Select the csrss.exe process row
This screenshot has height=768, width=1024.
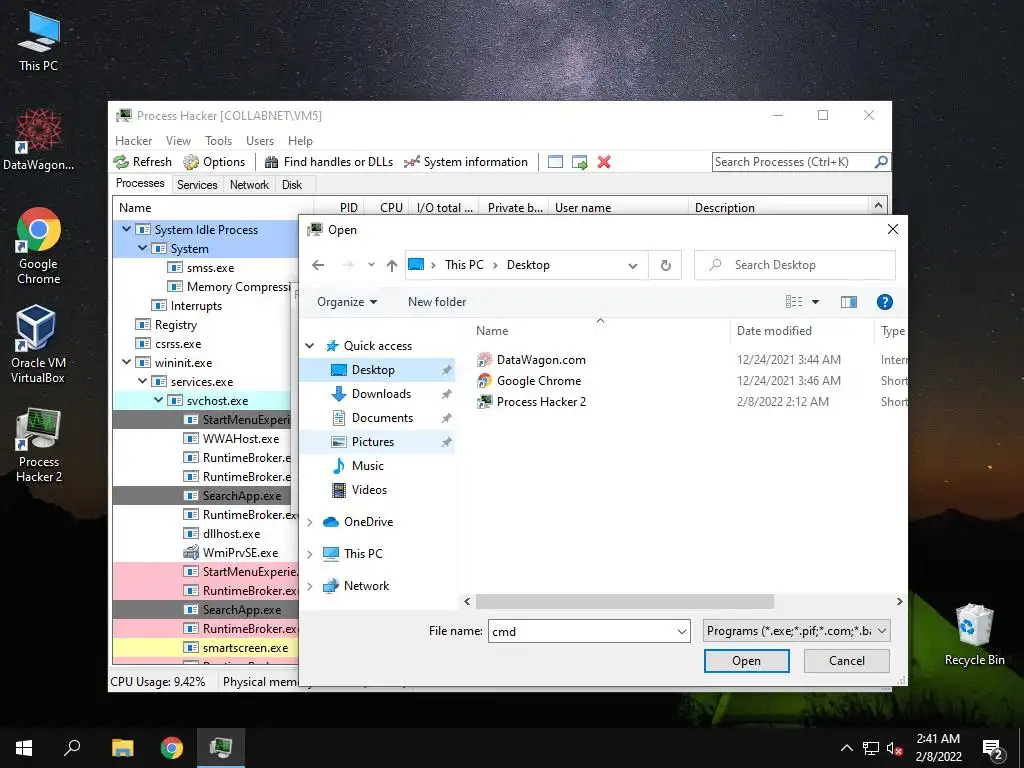tap(205, 344)
